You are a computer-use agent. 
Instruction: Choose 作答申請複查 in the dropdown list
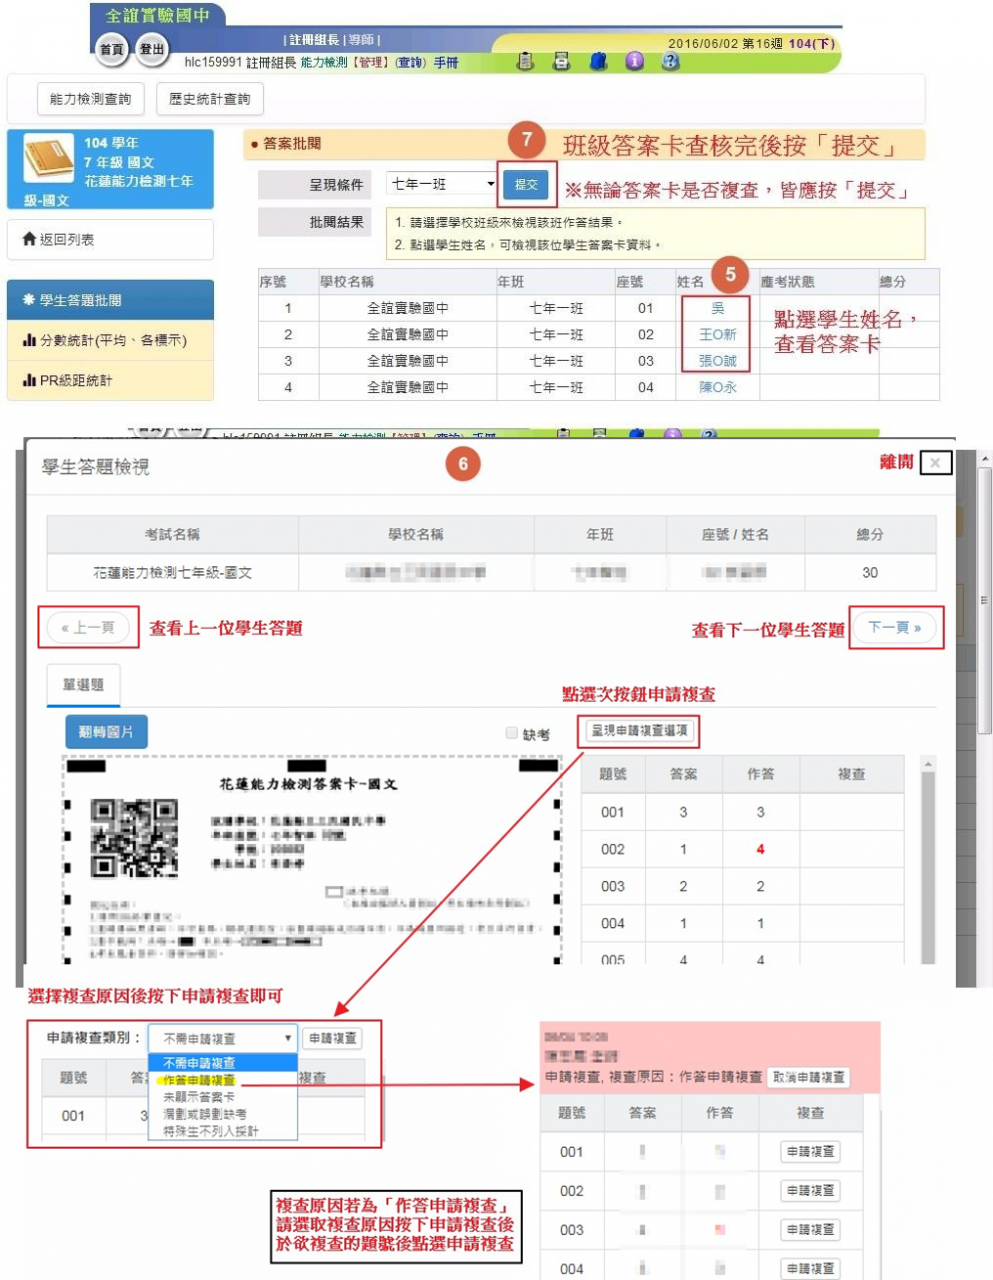200,1080
